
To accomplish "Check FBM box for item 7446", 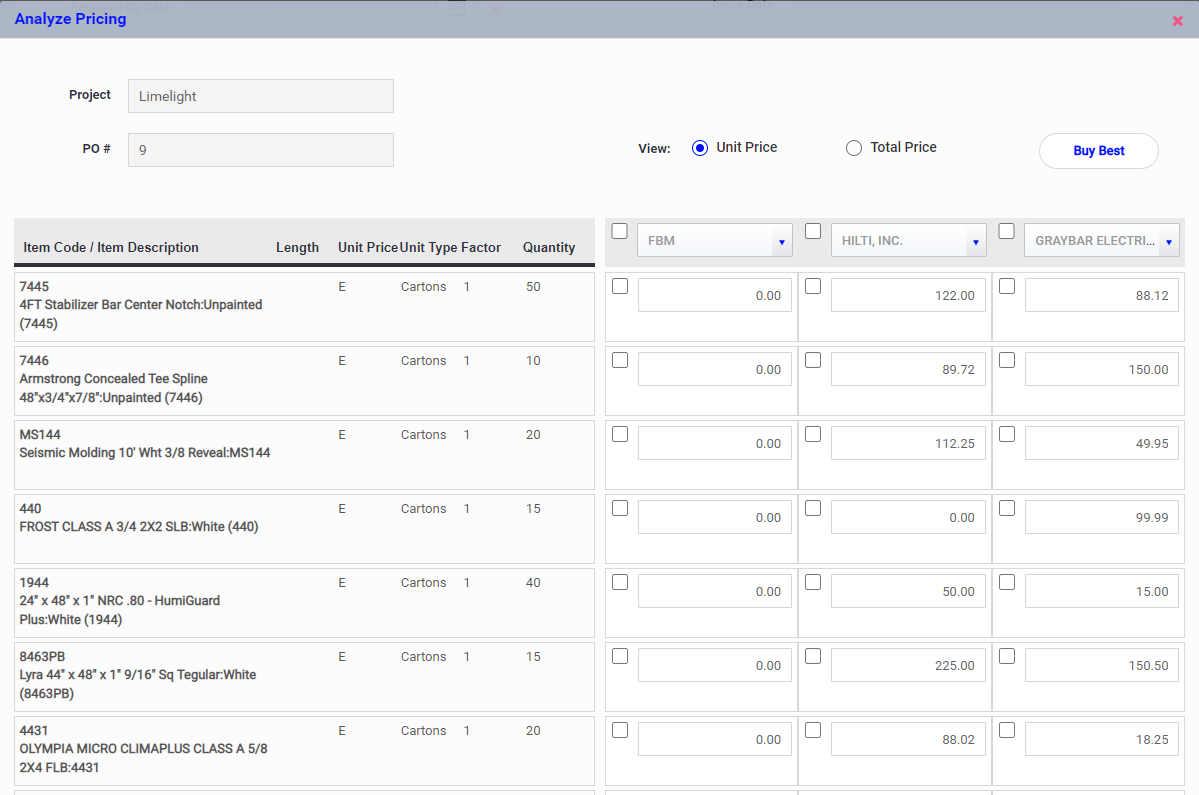I will click(620, 360).
